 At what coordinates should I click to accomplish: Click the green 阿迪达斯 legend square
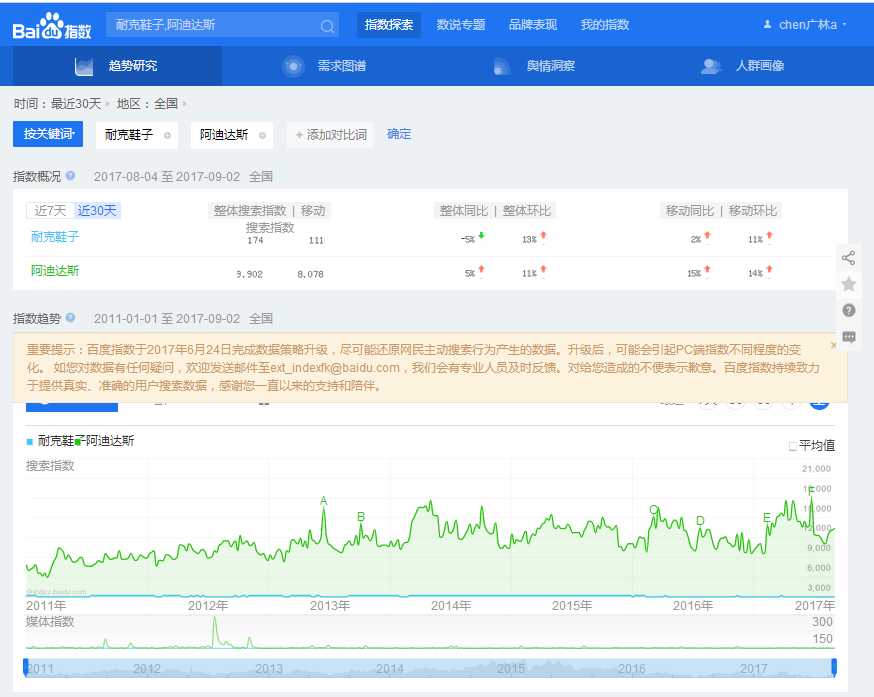click(x=78, y=442)
